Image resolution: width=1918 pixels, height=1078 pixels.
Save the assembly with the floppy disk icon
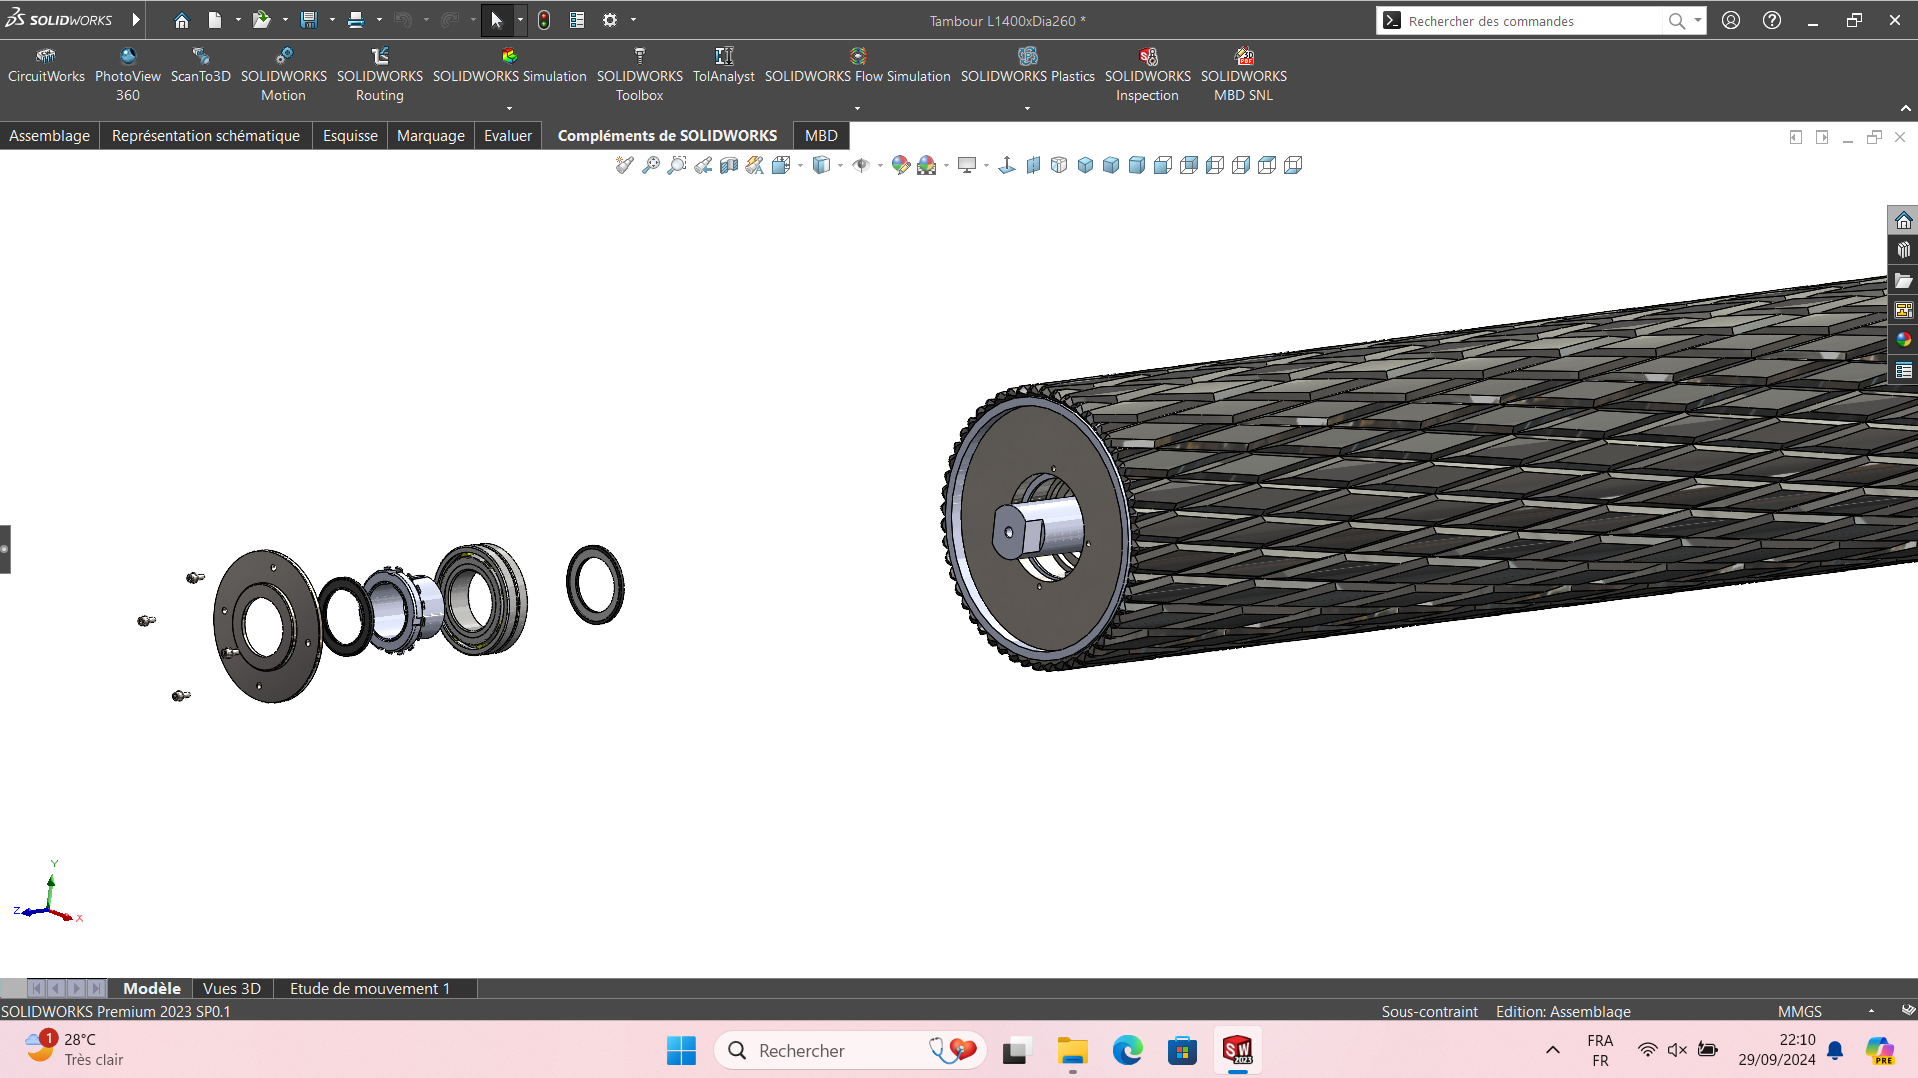coord(309,20)
